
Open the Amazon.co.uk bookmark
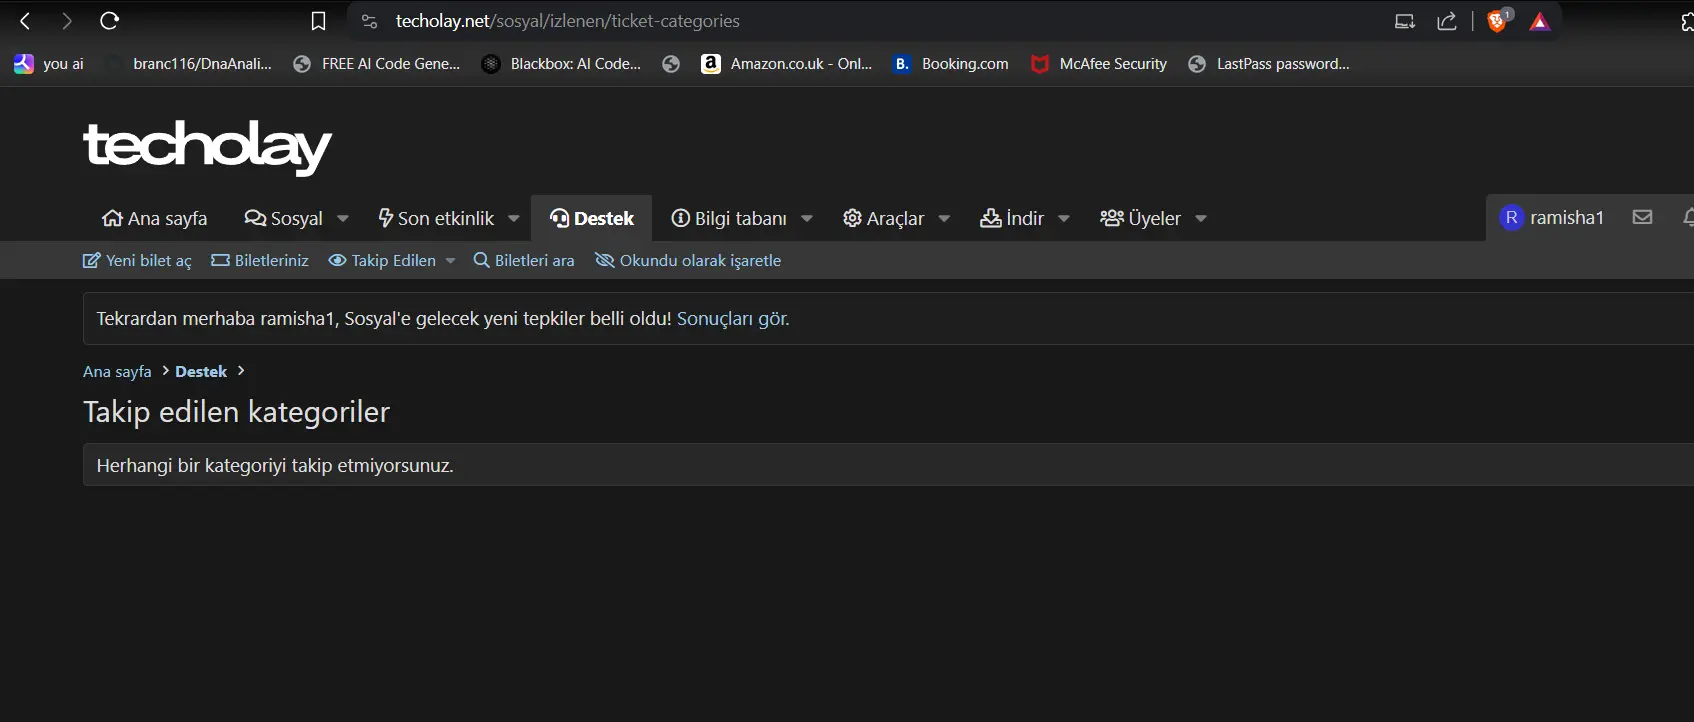point(787,64)
